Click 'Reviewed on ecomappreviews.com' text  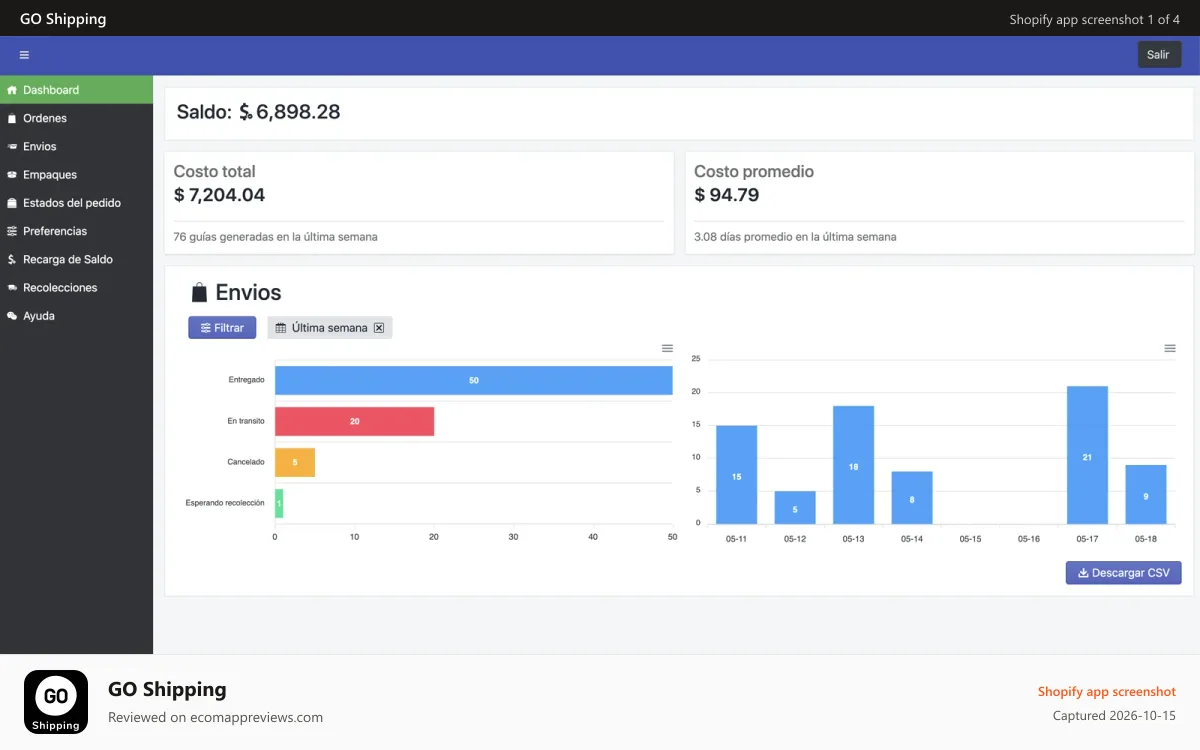(x=215, y=717)
